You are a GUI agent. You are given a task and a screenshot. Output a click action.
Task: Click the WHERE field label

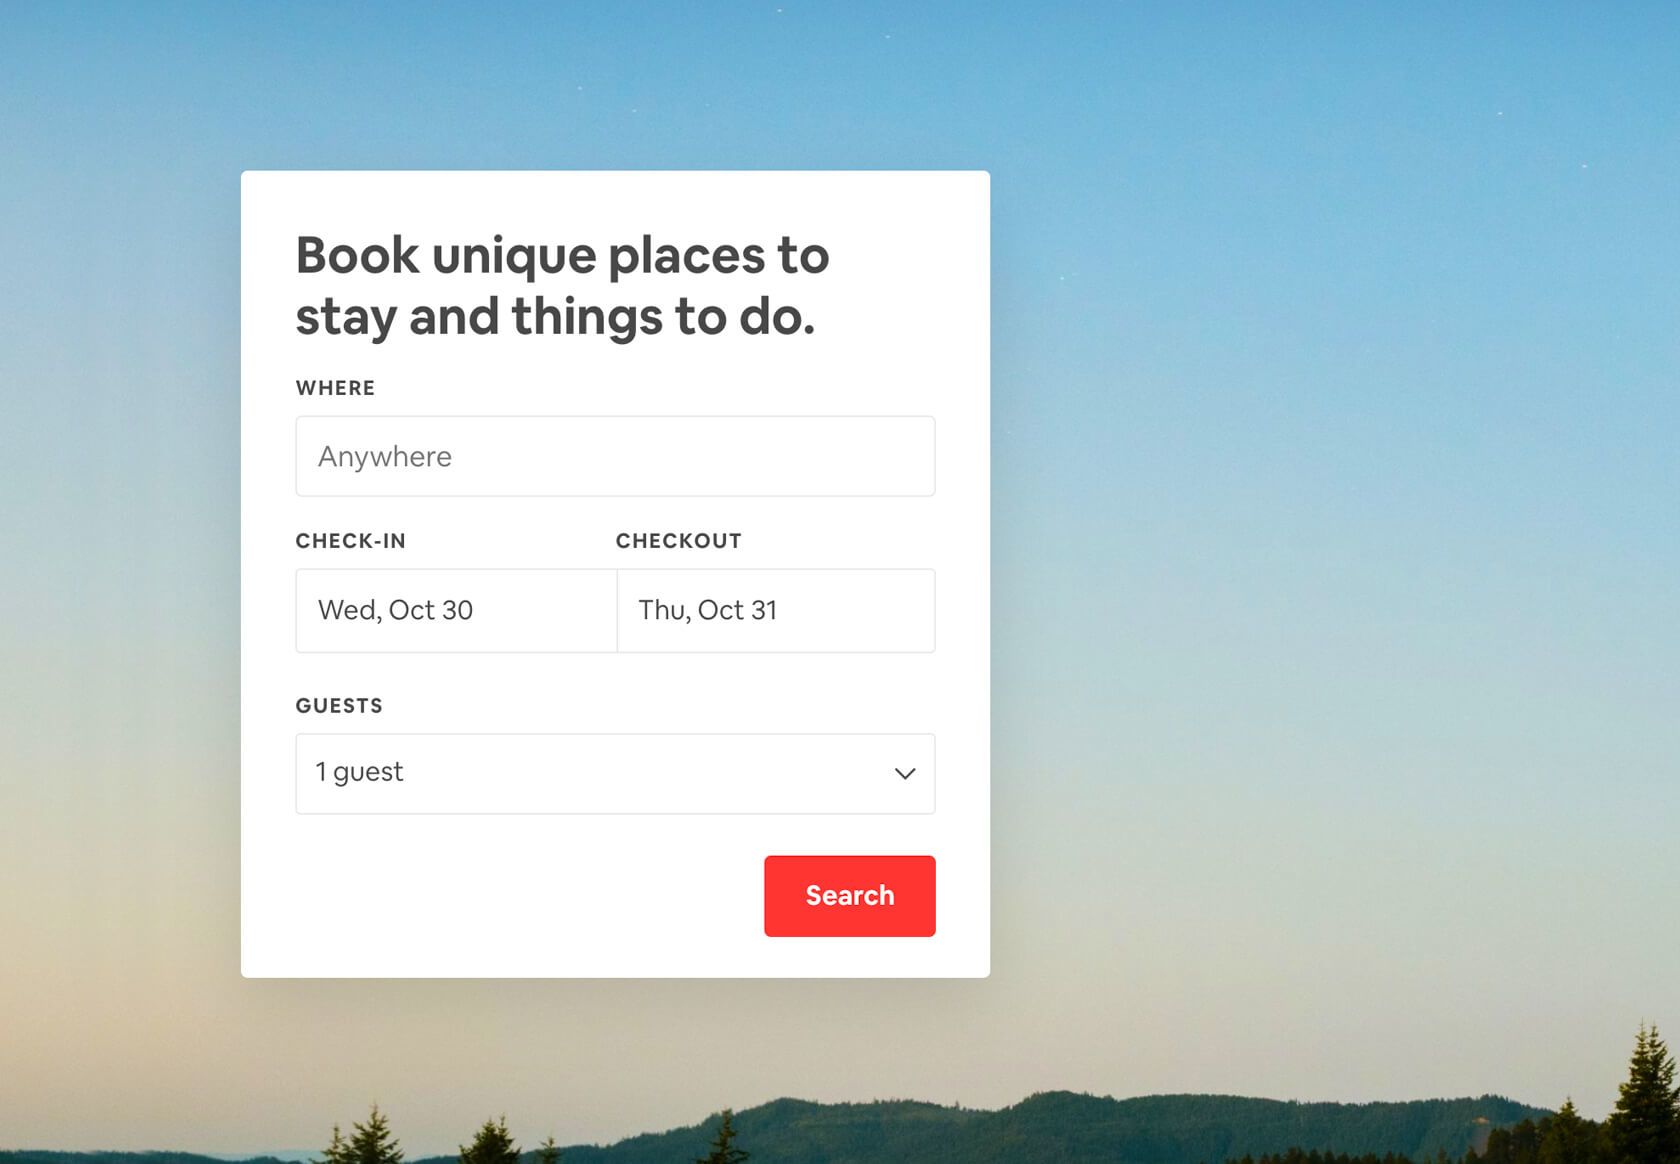[335, 388]
